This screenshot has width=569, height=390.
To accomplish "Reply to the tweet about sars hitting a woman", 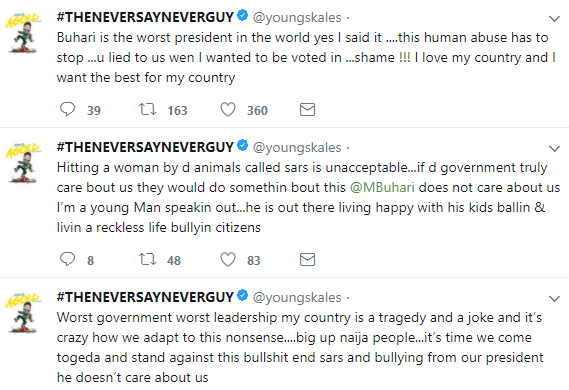I will 67,259.
